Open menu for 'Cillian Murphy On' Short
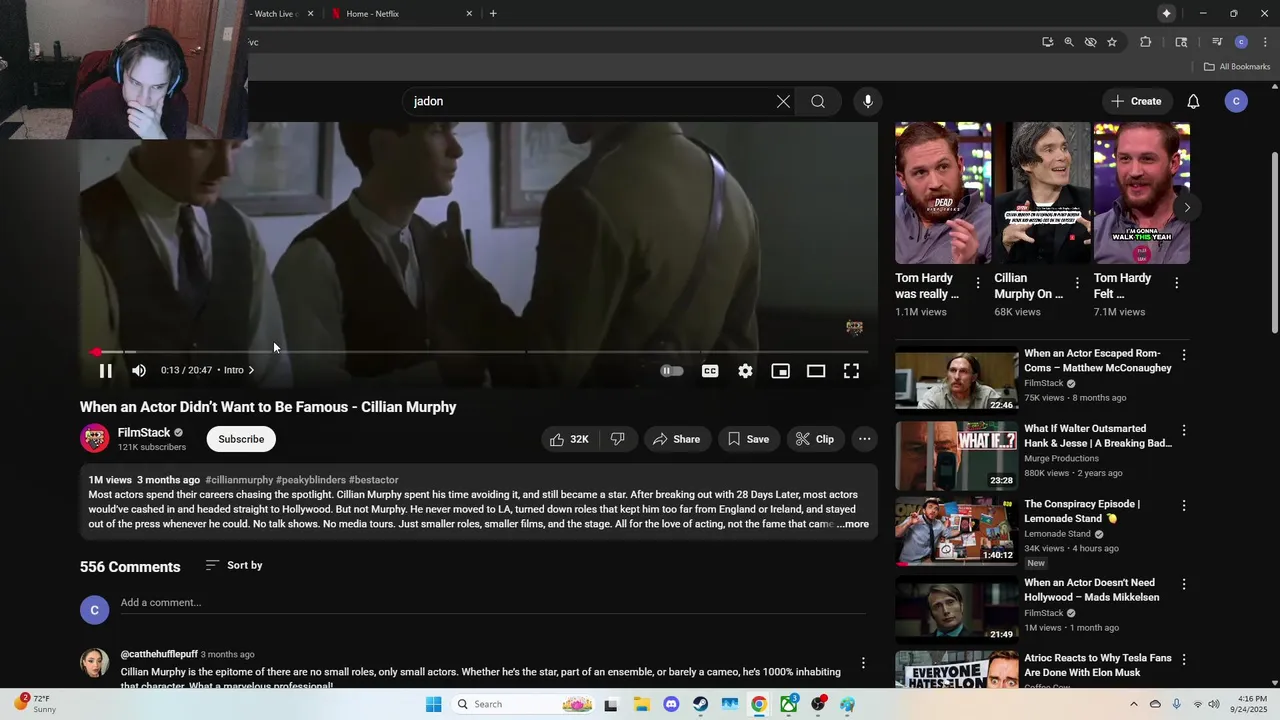This screenshot has width=1280, height=720. click(1077, 283)
